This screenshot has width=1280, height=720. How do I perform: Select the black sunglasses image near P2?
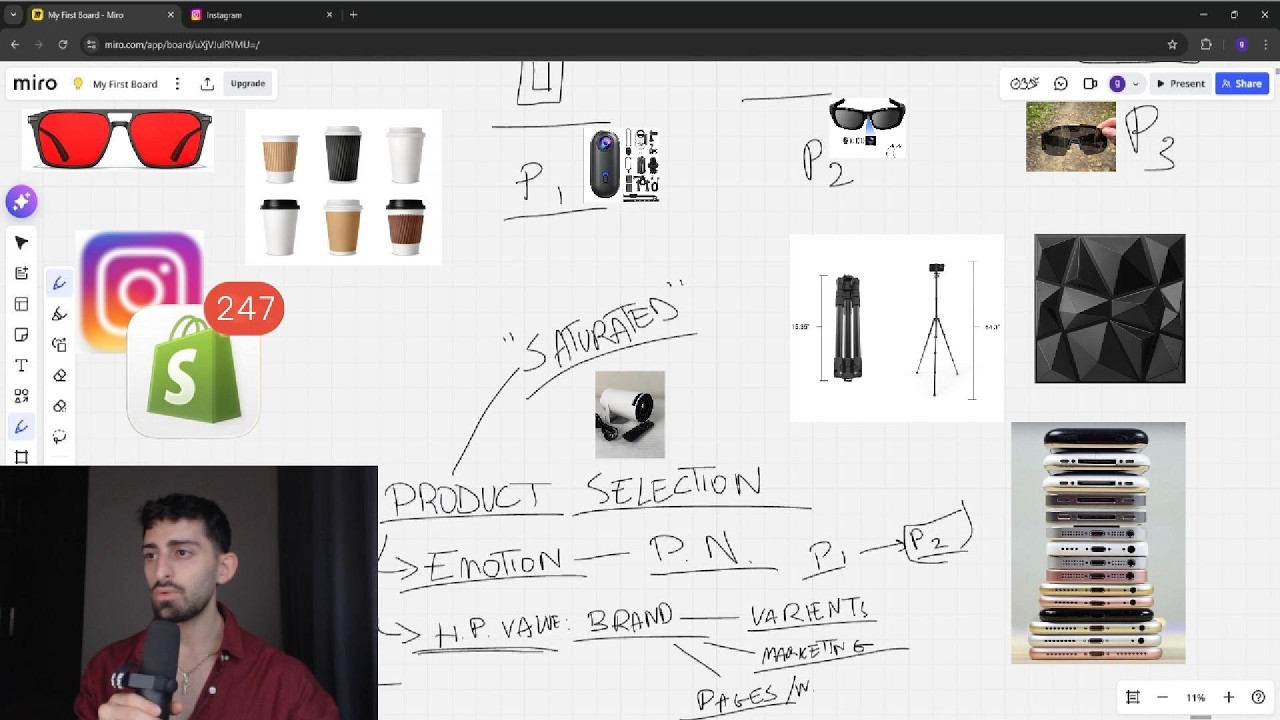(867, 126)
